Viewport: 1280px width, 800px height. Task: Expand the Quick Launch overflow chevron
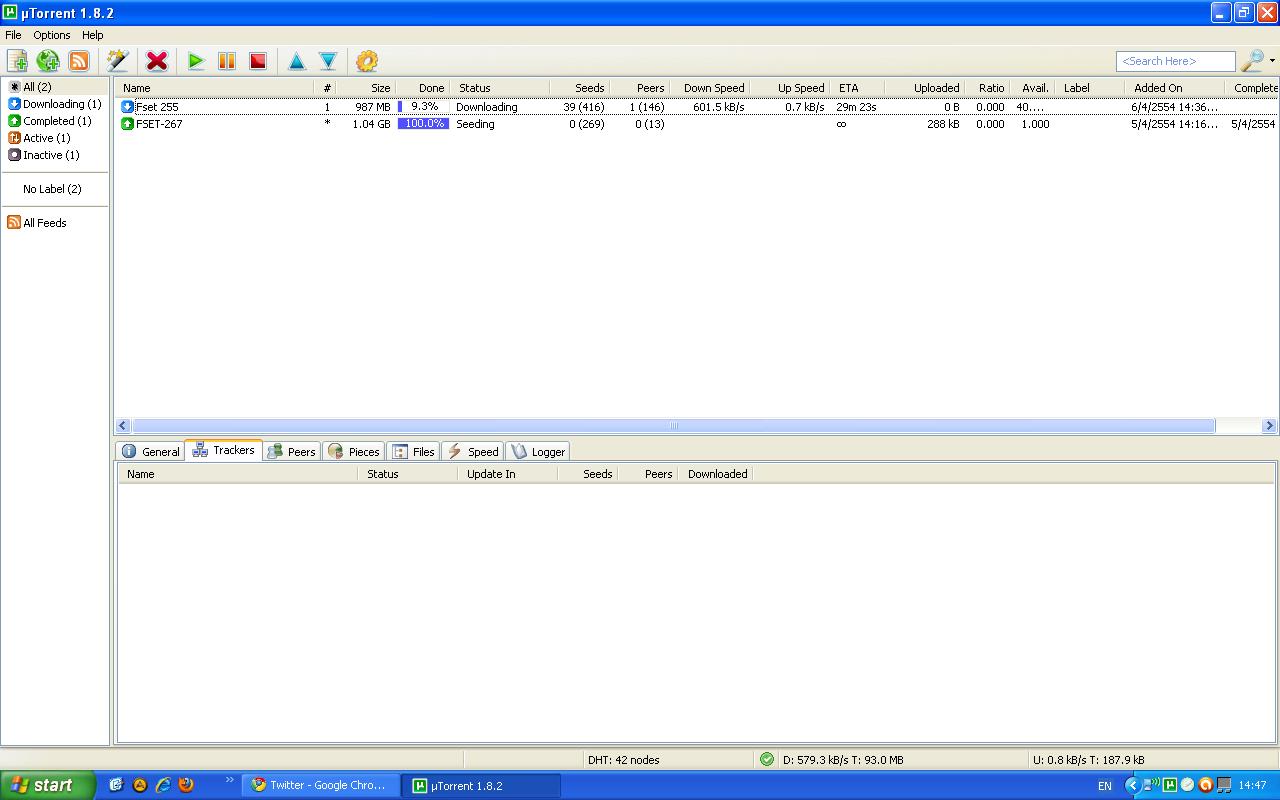pyautogui.click(x=230, y=781)
